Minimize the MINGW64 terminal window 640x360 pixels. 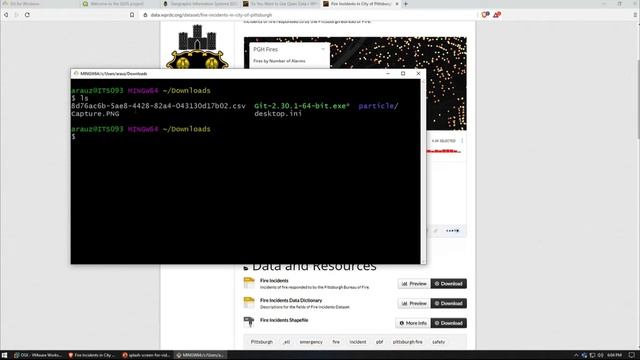(388, 73)
